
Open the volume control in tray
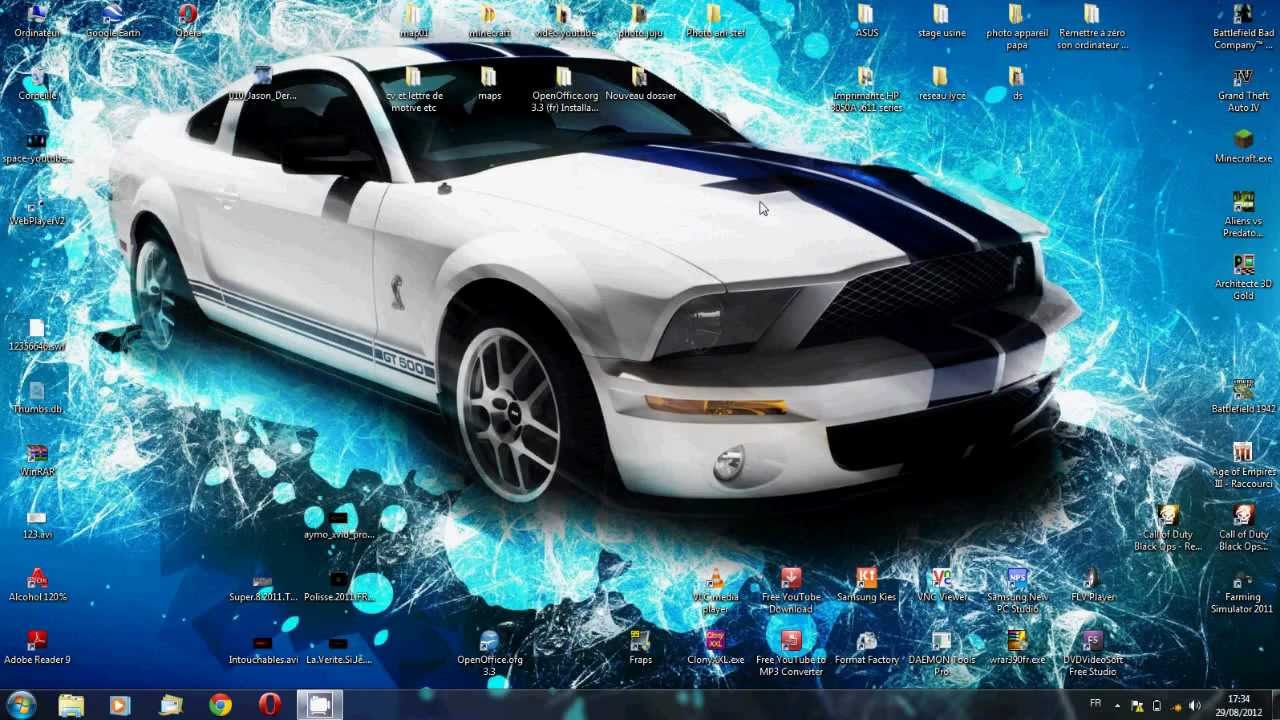pos(1194,706)
